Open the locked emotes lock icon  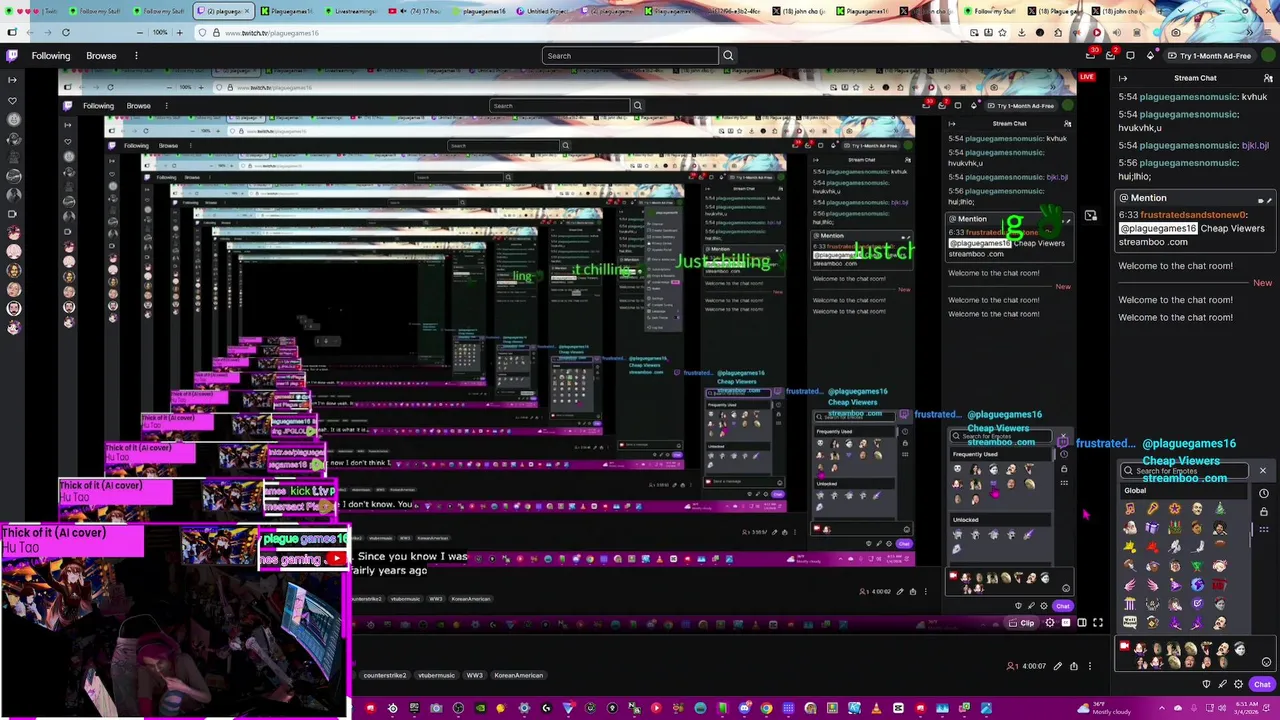click(1264, 511)
